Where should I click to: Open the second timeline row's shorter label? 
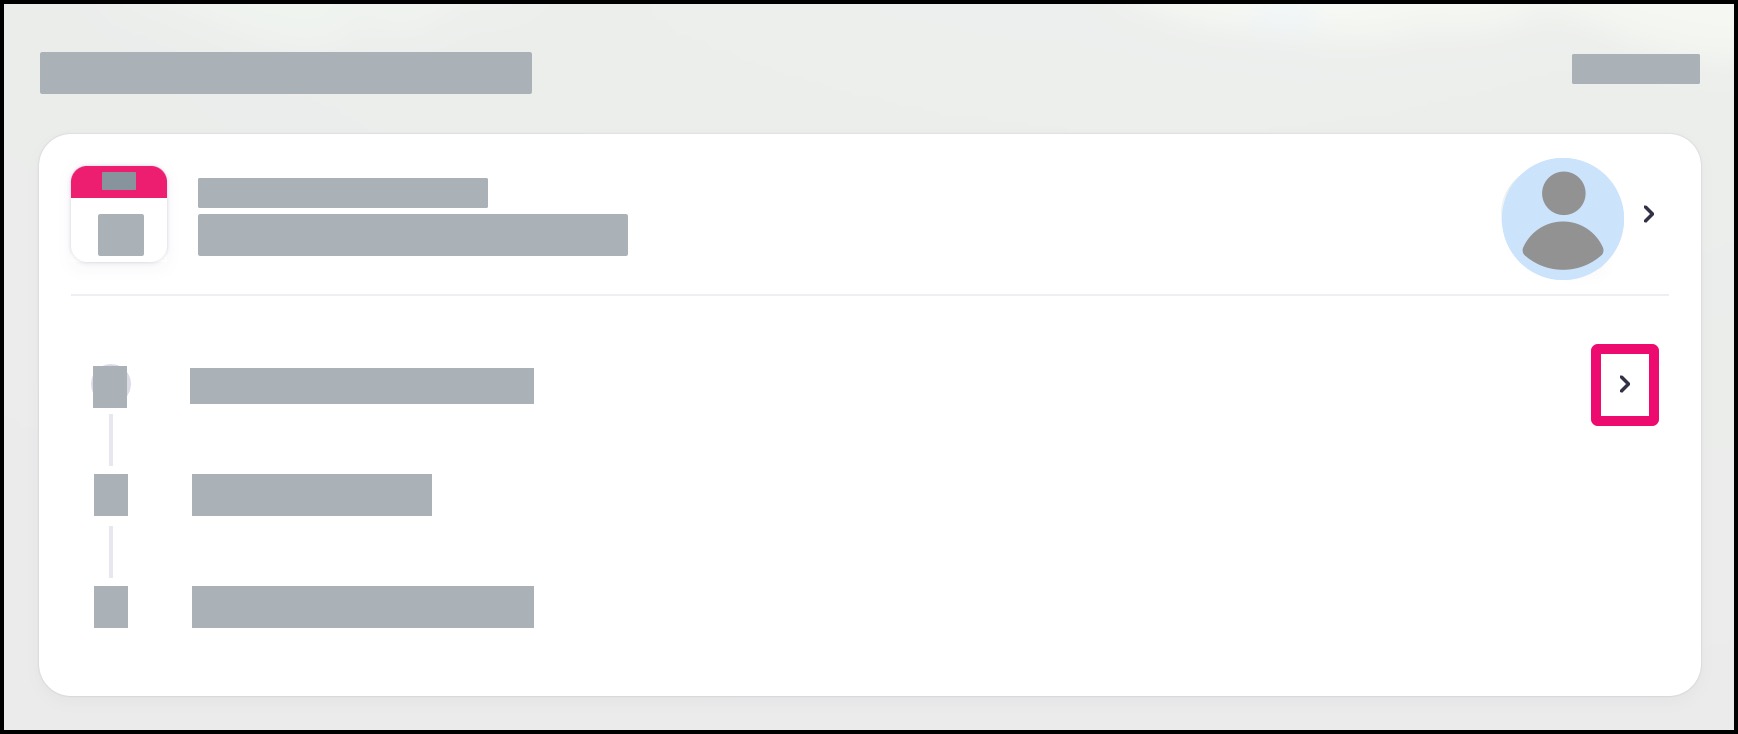point(312,495)
